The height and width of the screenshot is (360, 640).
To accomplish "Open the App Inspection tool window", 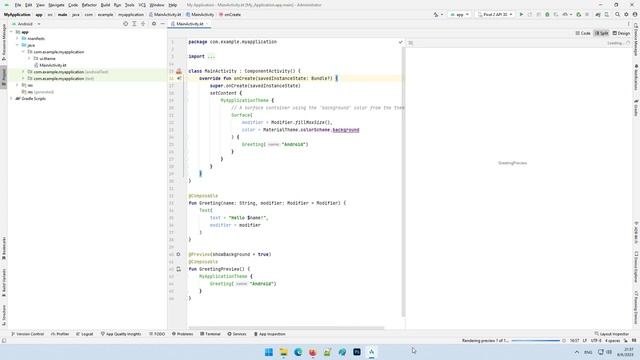I will [269, 334].
